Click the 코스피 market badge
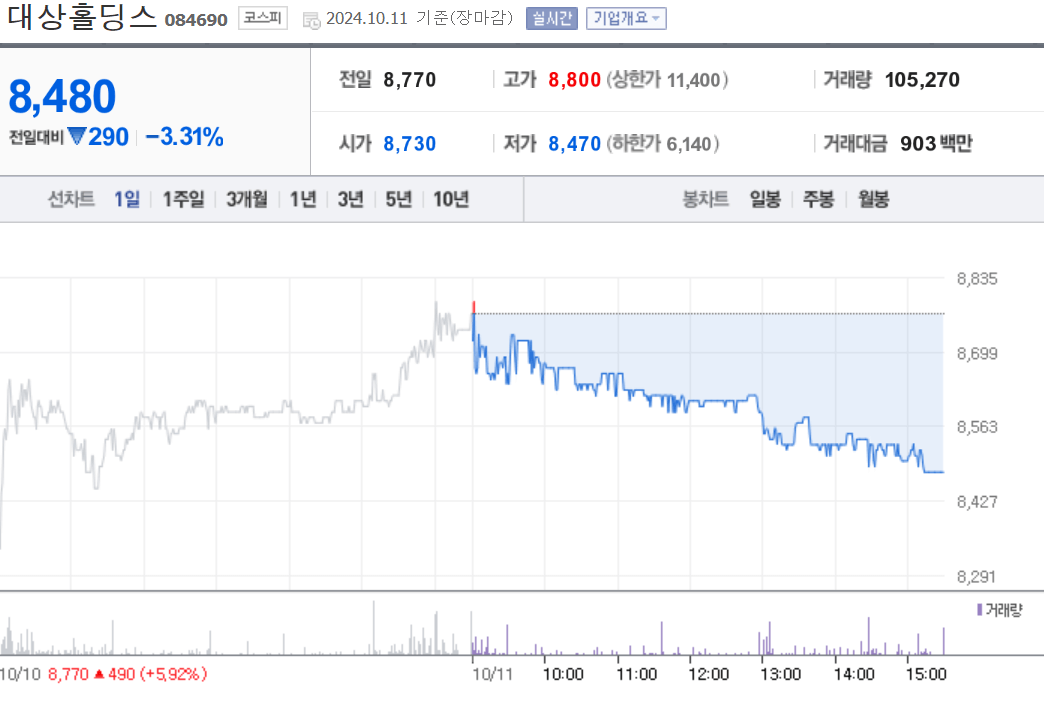The image size is (1044, 710). 262,19
